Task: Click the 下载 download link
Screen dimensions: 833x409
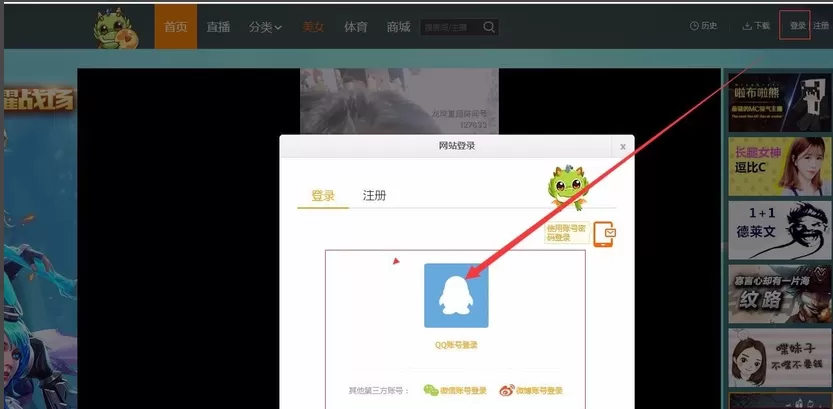Action: (755, 25)
